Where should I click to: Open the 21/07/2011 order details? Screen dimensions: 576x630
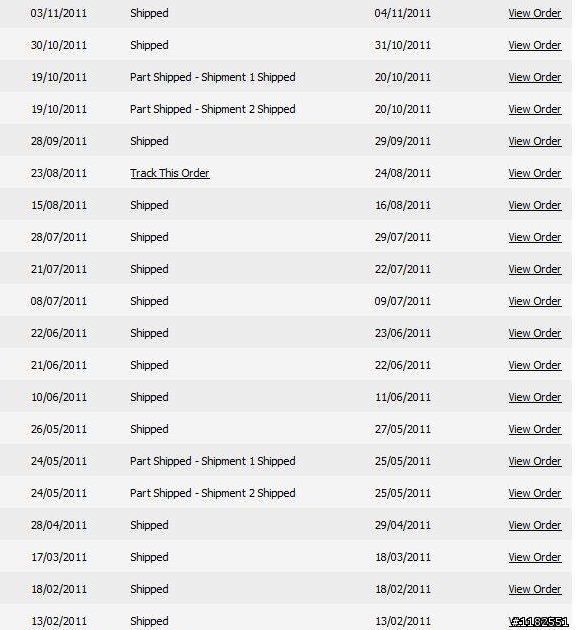point(535,269)
